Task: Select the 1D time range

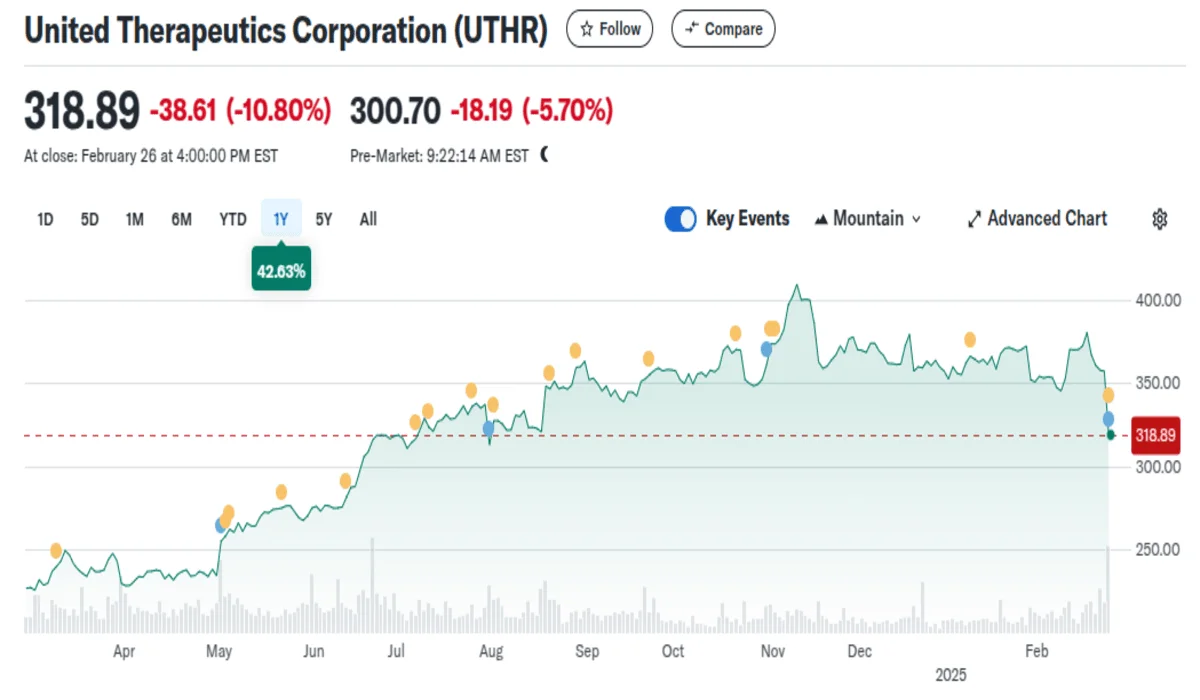Action: coord(45,219)
